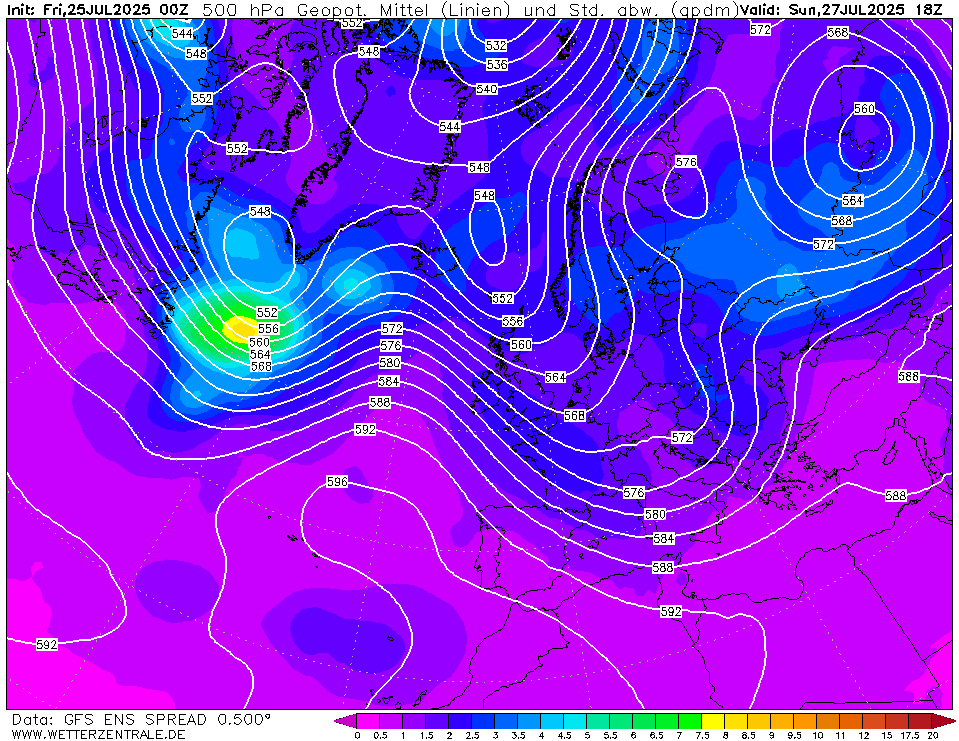This screenshot has width=959, height=741.
Task: Click the legend value 0.5
Action: (x=380, y=735)
